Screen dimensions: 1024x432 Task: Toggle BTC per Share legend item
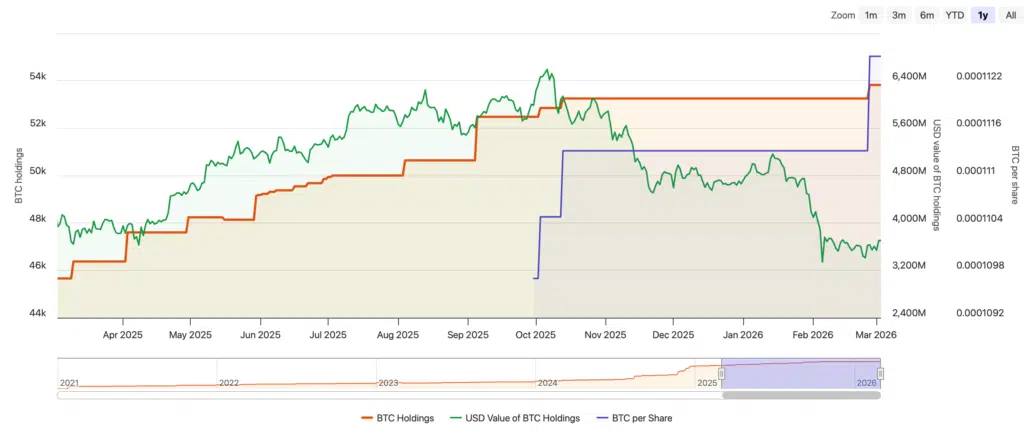tap(634, 418)
